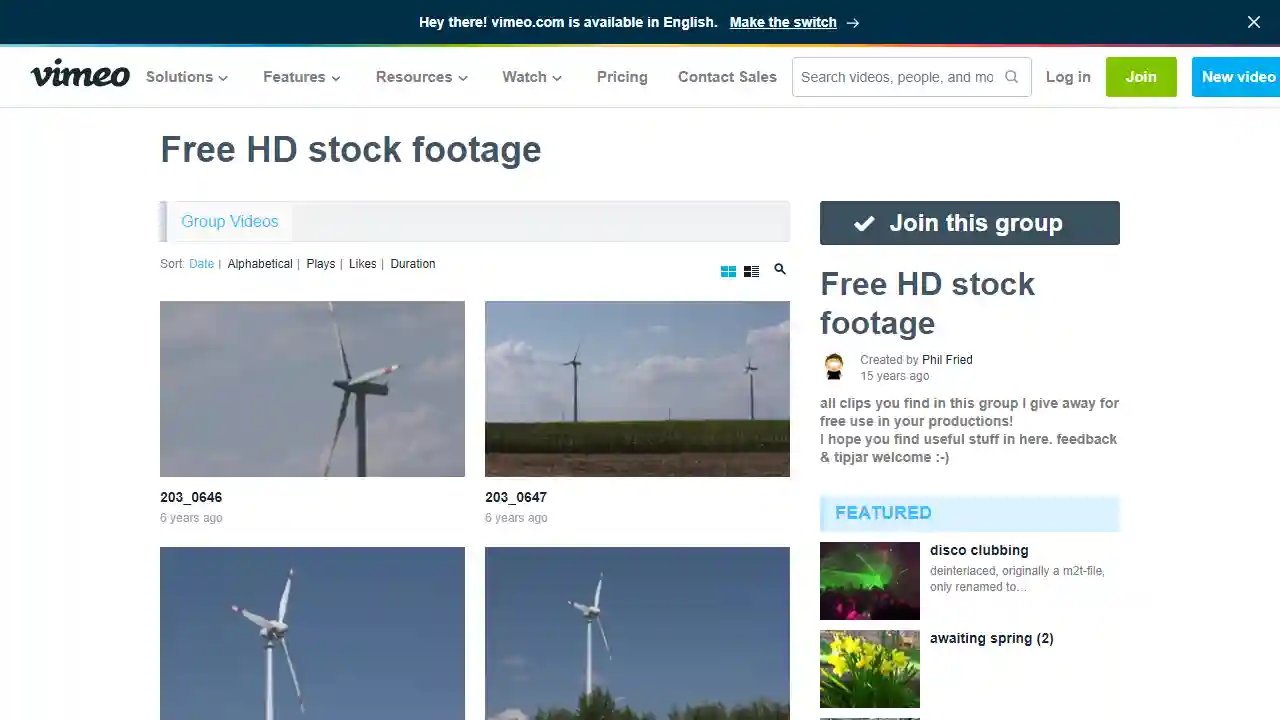Click the Join this group button
This screenshot has width=1280, height=720.
[969, 223]
